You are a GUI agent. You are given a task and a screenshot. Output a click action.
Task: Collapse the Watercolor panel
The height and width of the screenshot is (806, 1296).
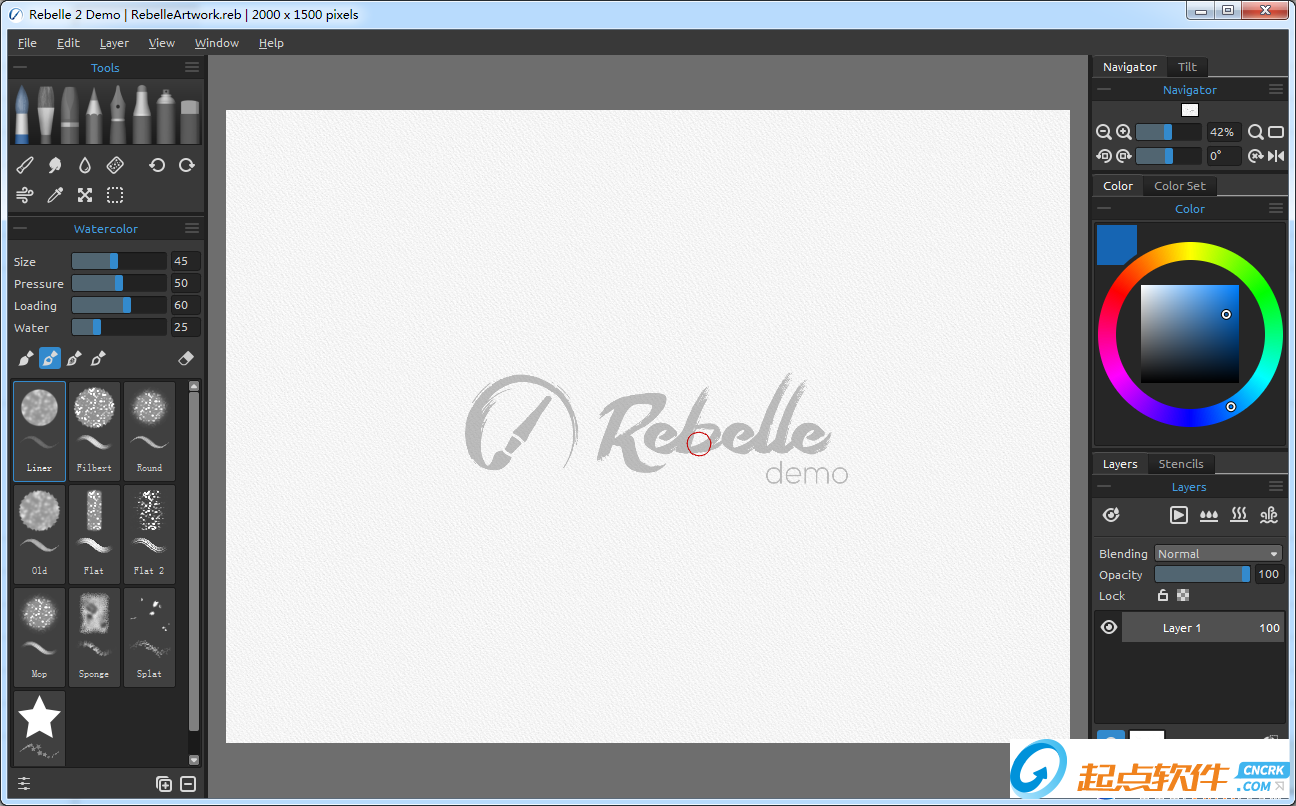20,228
